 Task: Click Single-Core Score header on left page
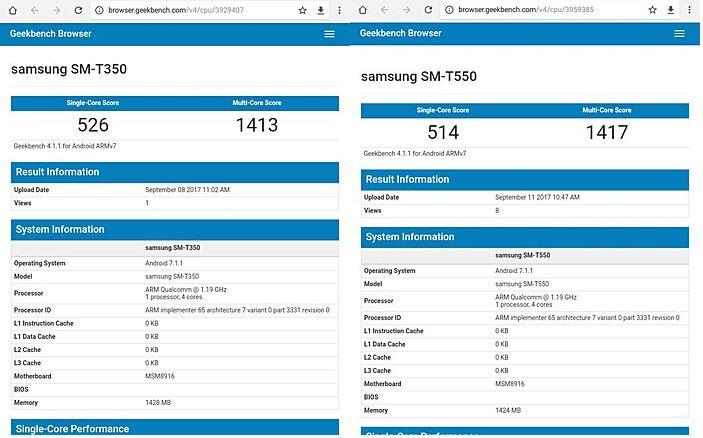[x=93, y=103]
